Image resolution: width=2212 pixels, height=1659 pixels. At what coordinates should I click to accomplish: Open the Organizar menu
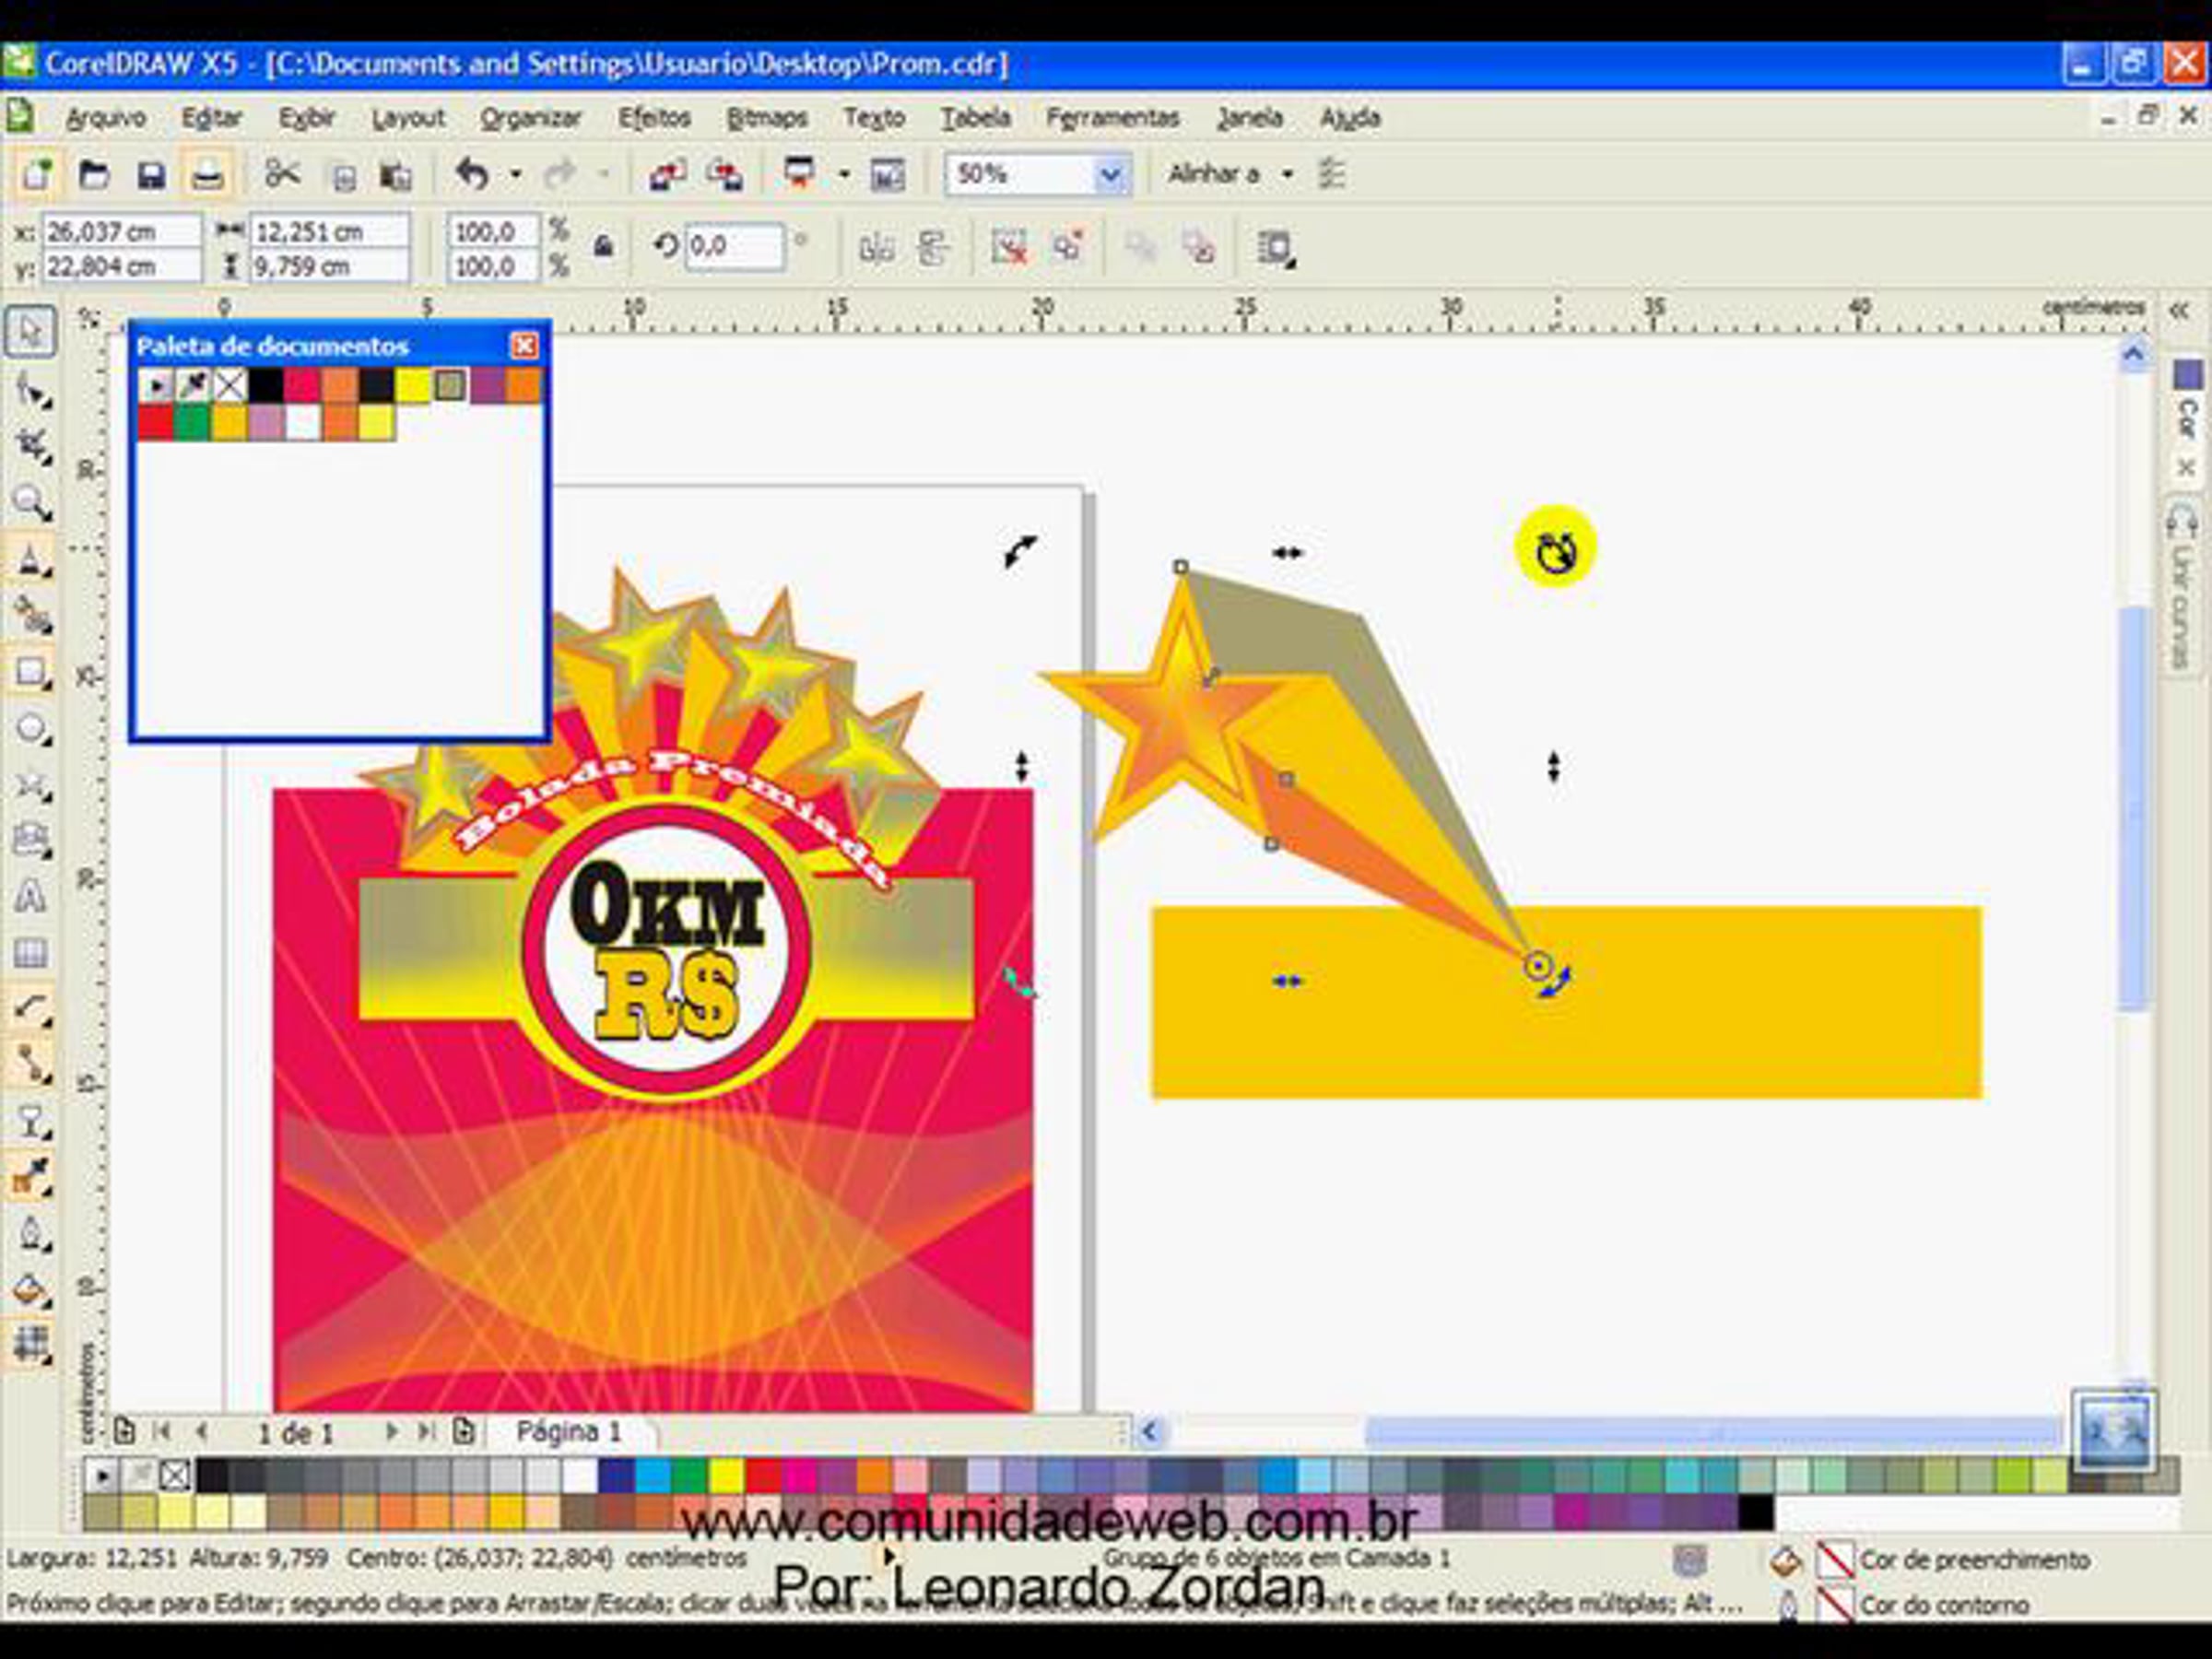[530, 118]
